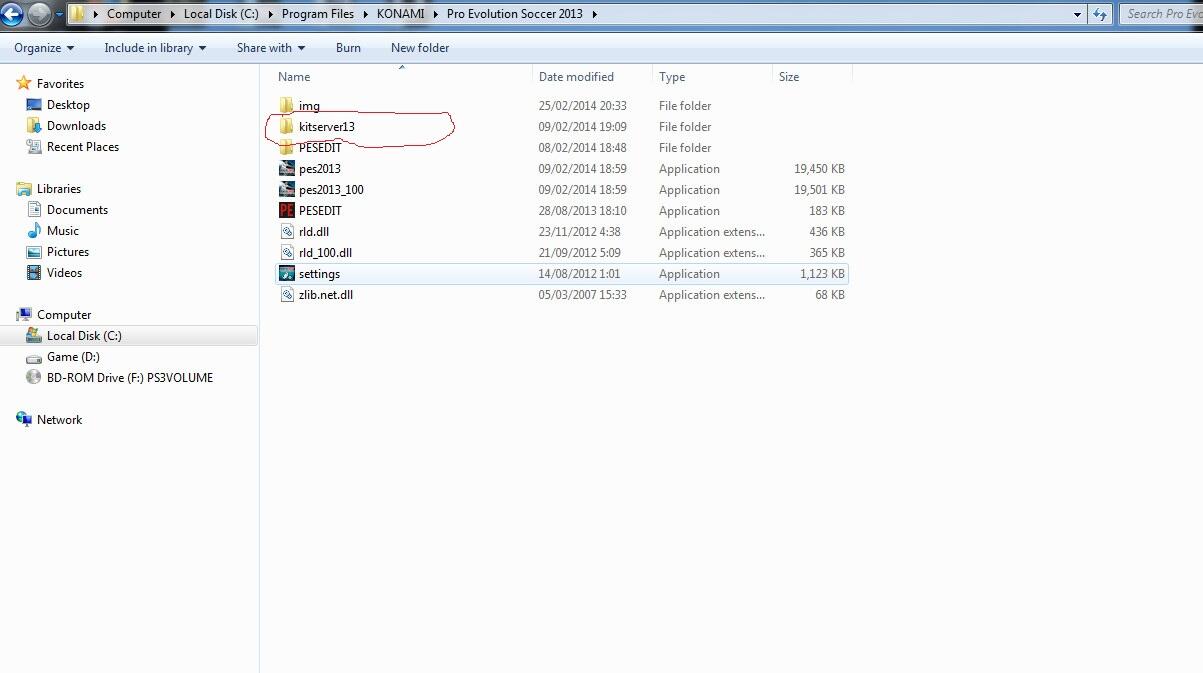Open Downloads in the Favorites list
1203x673 pixels.
76,126
